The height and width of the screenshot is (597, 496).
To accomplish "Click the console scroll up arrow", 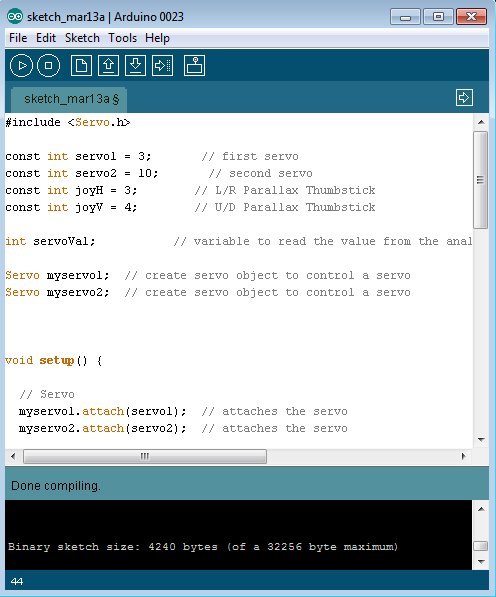I will pyautogui.click(x=481, y=509).
